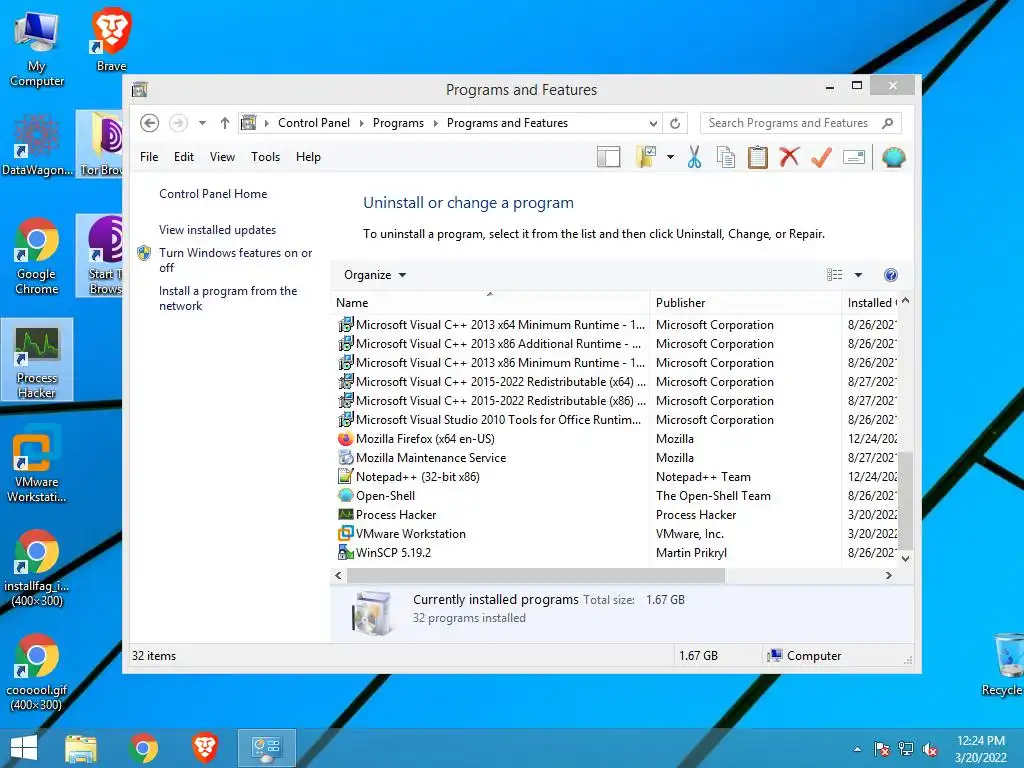Click Programs in the breadcrumb path
The height and width of the screenshot is (768, 1024).
coord(398,123)
